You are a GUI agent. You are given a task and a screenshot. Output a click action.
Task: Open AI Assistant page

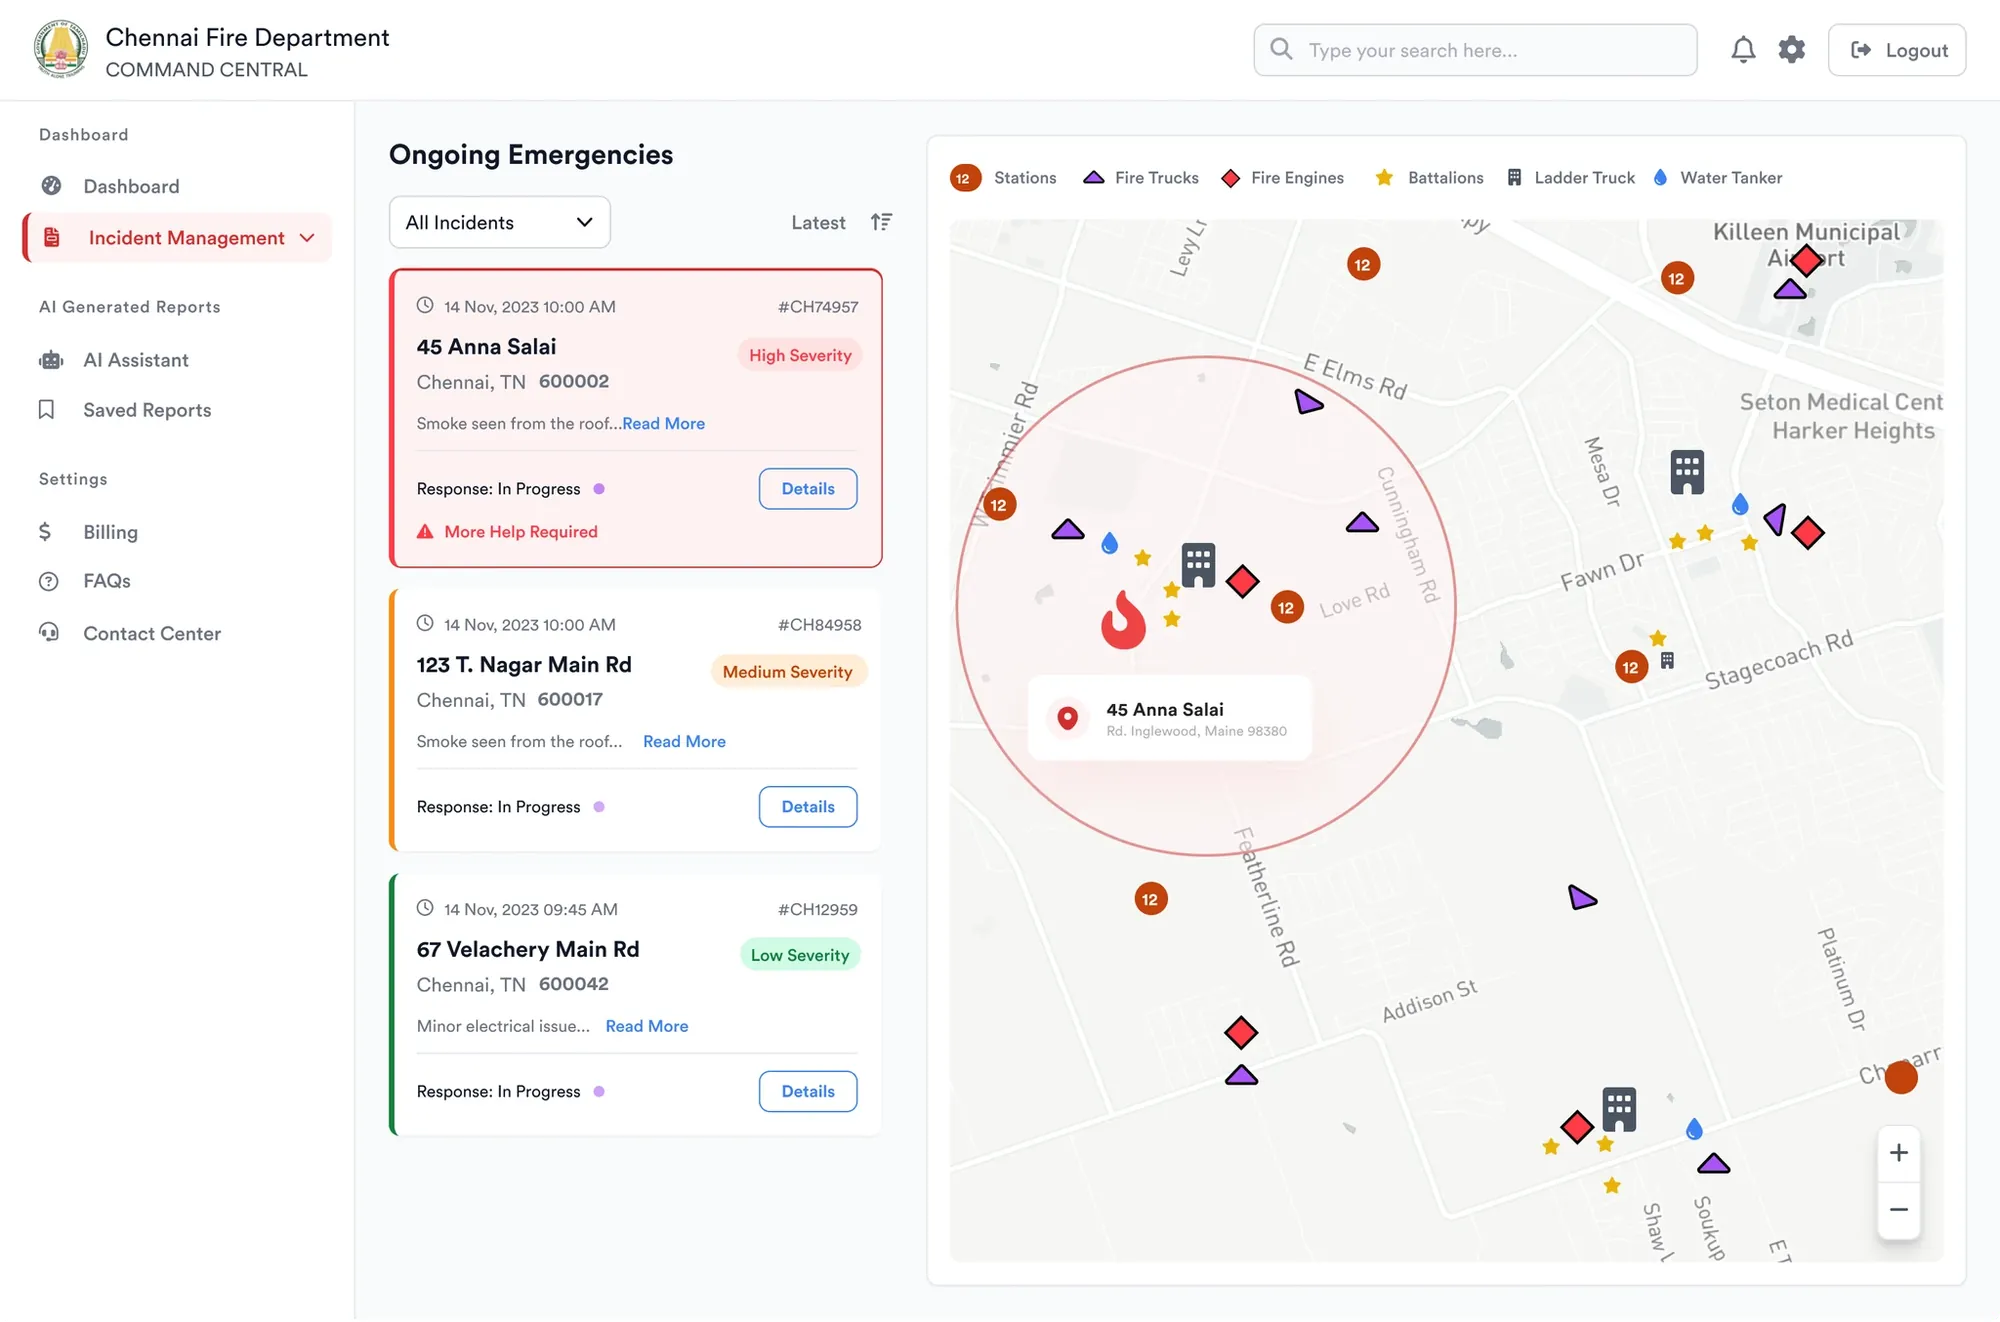[x=136, y=360]
